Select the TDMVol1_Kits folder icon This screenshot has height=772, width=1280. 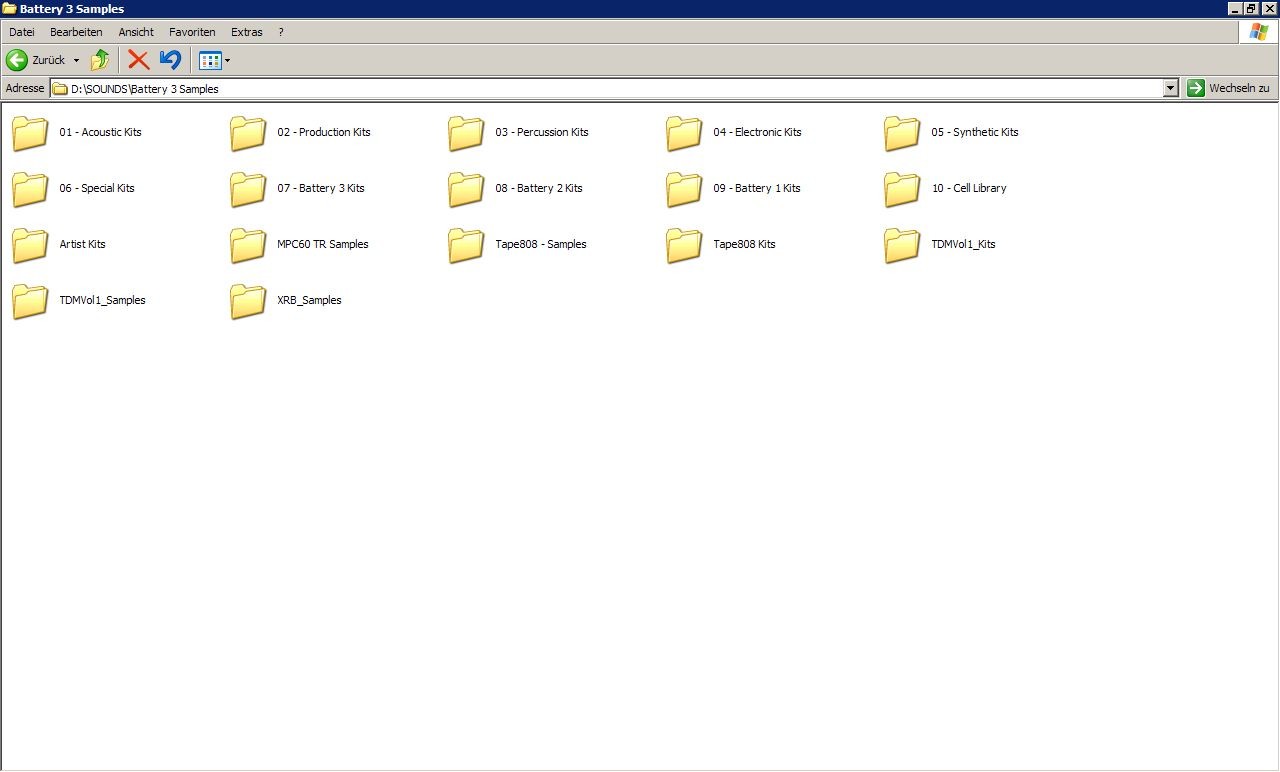(902, 244)
